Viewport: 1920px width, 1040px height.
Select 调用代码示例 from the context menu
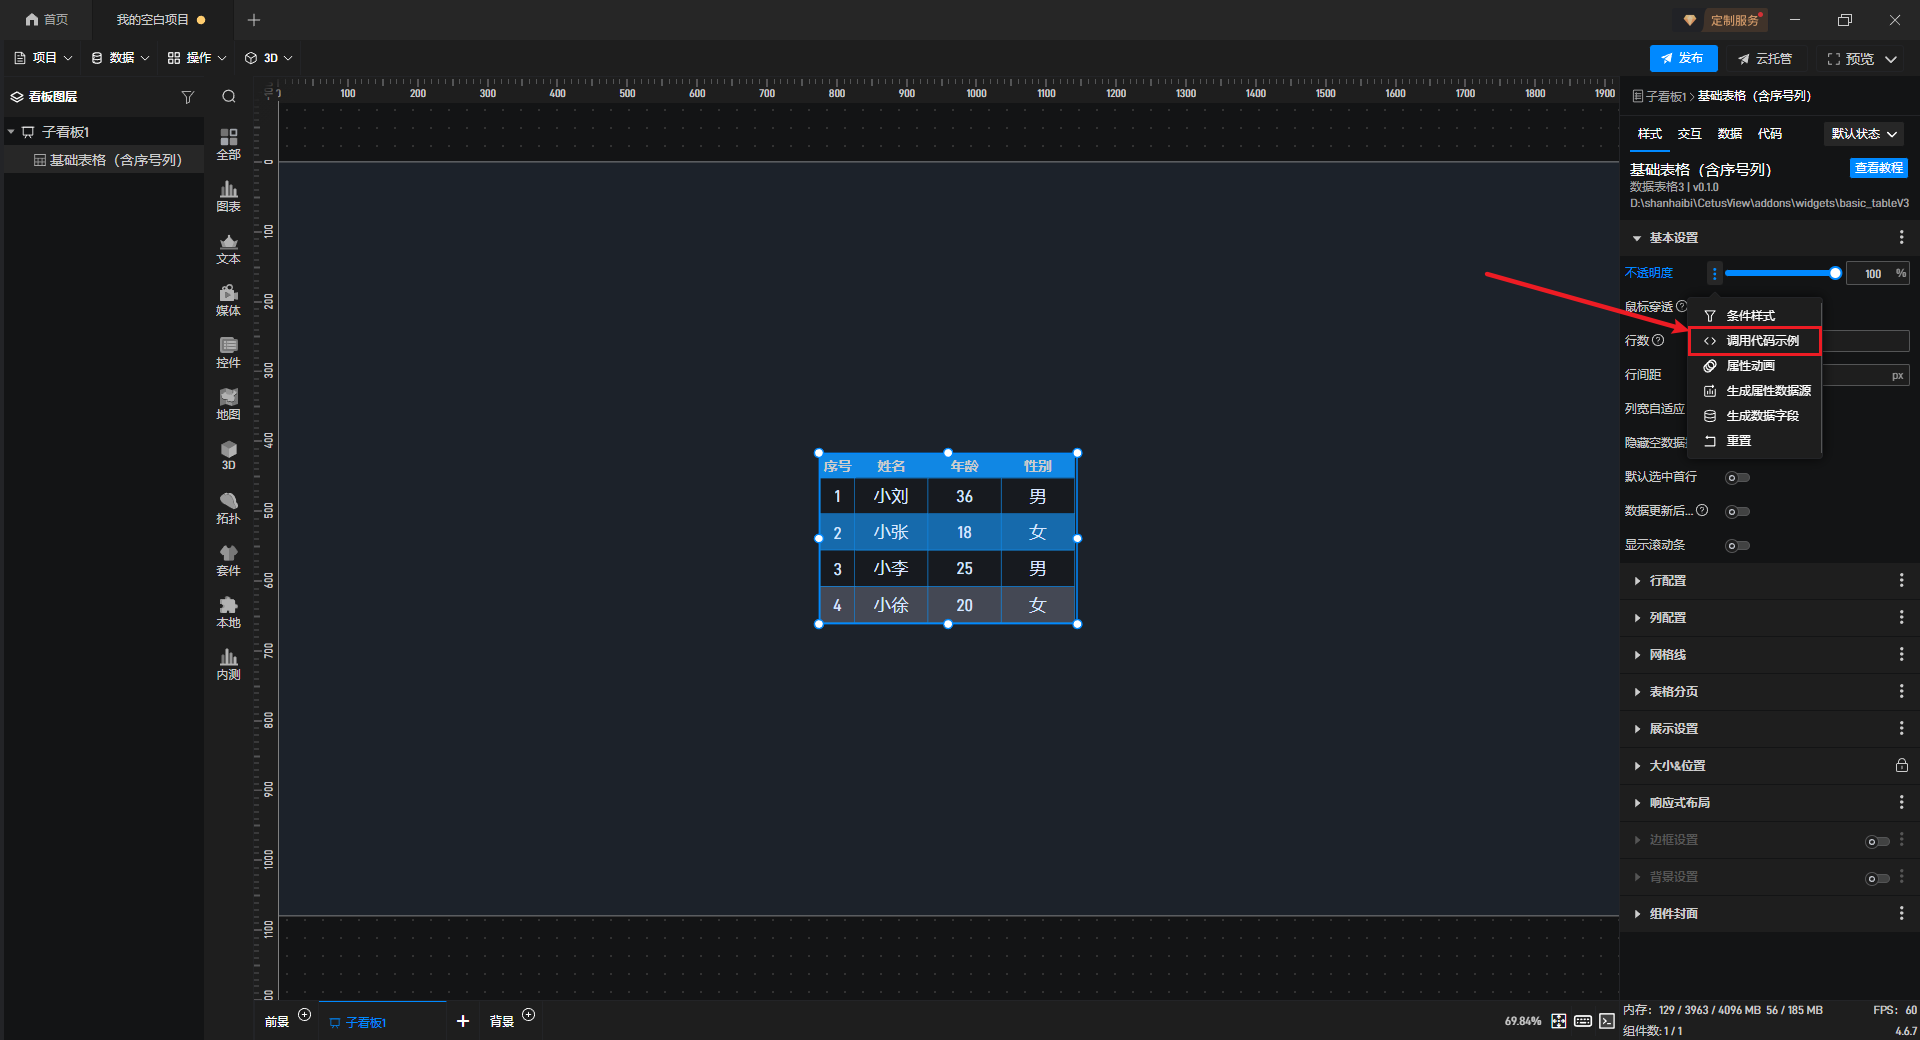pos(1762,341)
